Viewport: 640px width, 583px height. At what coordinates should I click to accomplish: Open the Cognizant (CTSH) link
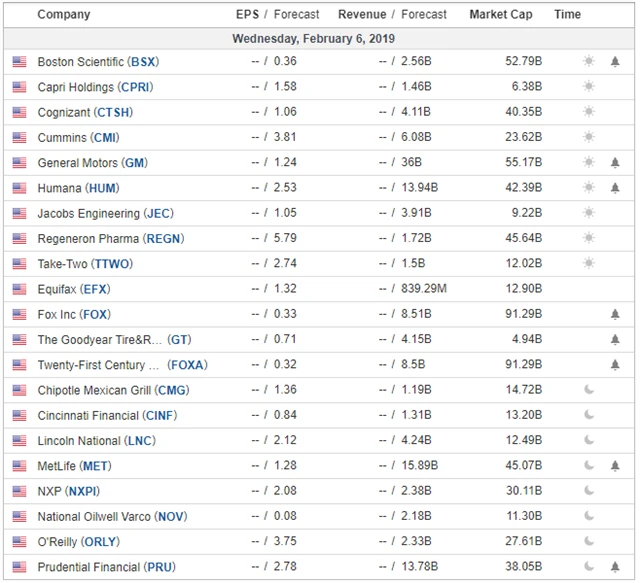(x=85, y=112)
